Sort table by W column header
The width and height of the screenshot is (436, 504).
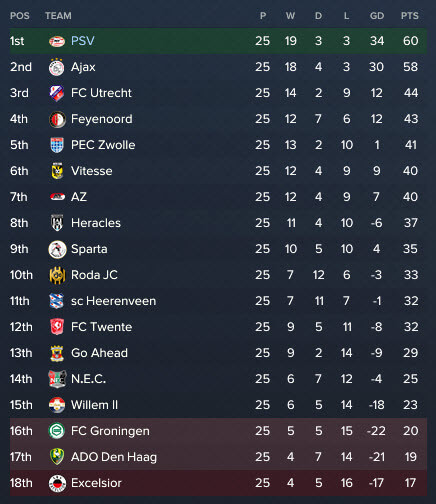[290, 16]
